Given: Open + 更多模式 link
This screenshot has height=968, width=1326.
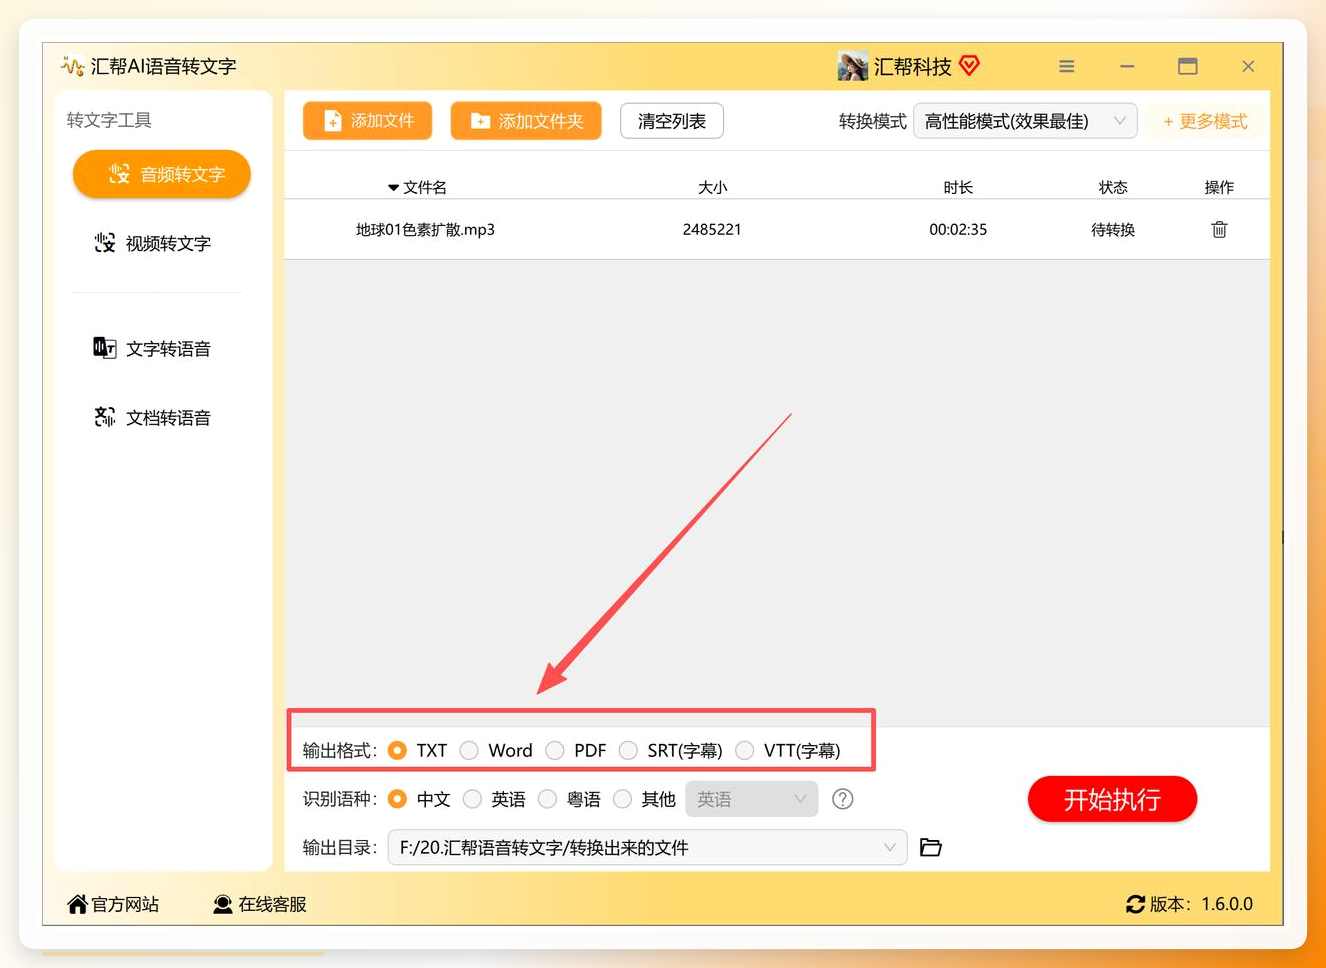Looking at the screenshot, I should click(x=1205, y=121).
